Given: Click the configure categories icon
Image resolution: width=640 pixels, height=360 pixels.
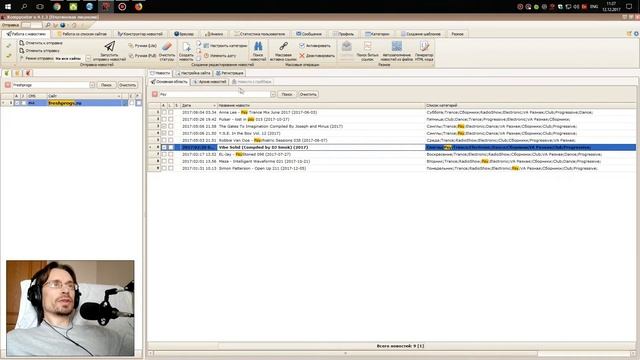Looking at the screenshot, I should (x=206, y=46).
